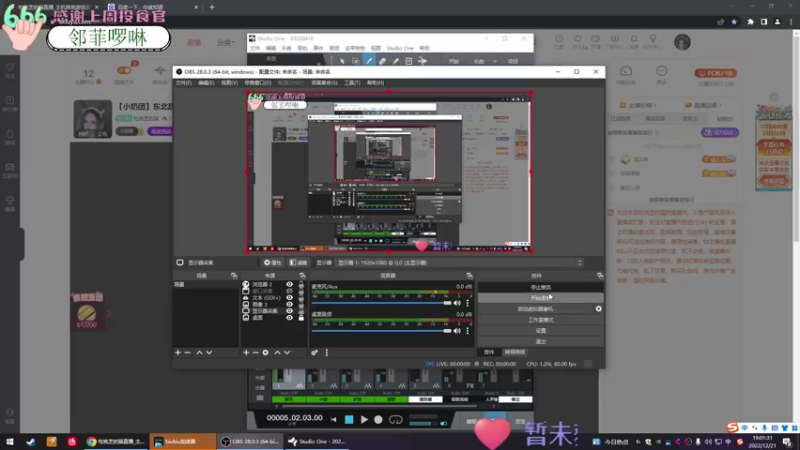Viewport: 800px width, 450px height.
Task: Open the 停靠窗口(D) menu in OBS
Action: 258,83
